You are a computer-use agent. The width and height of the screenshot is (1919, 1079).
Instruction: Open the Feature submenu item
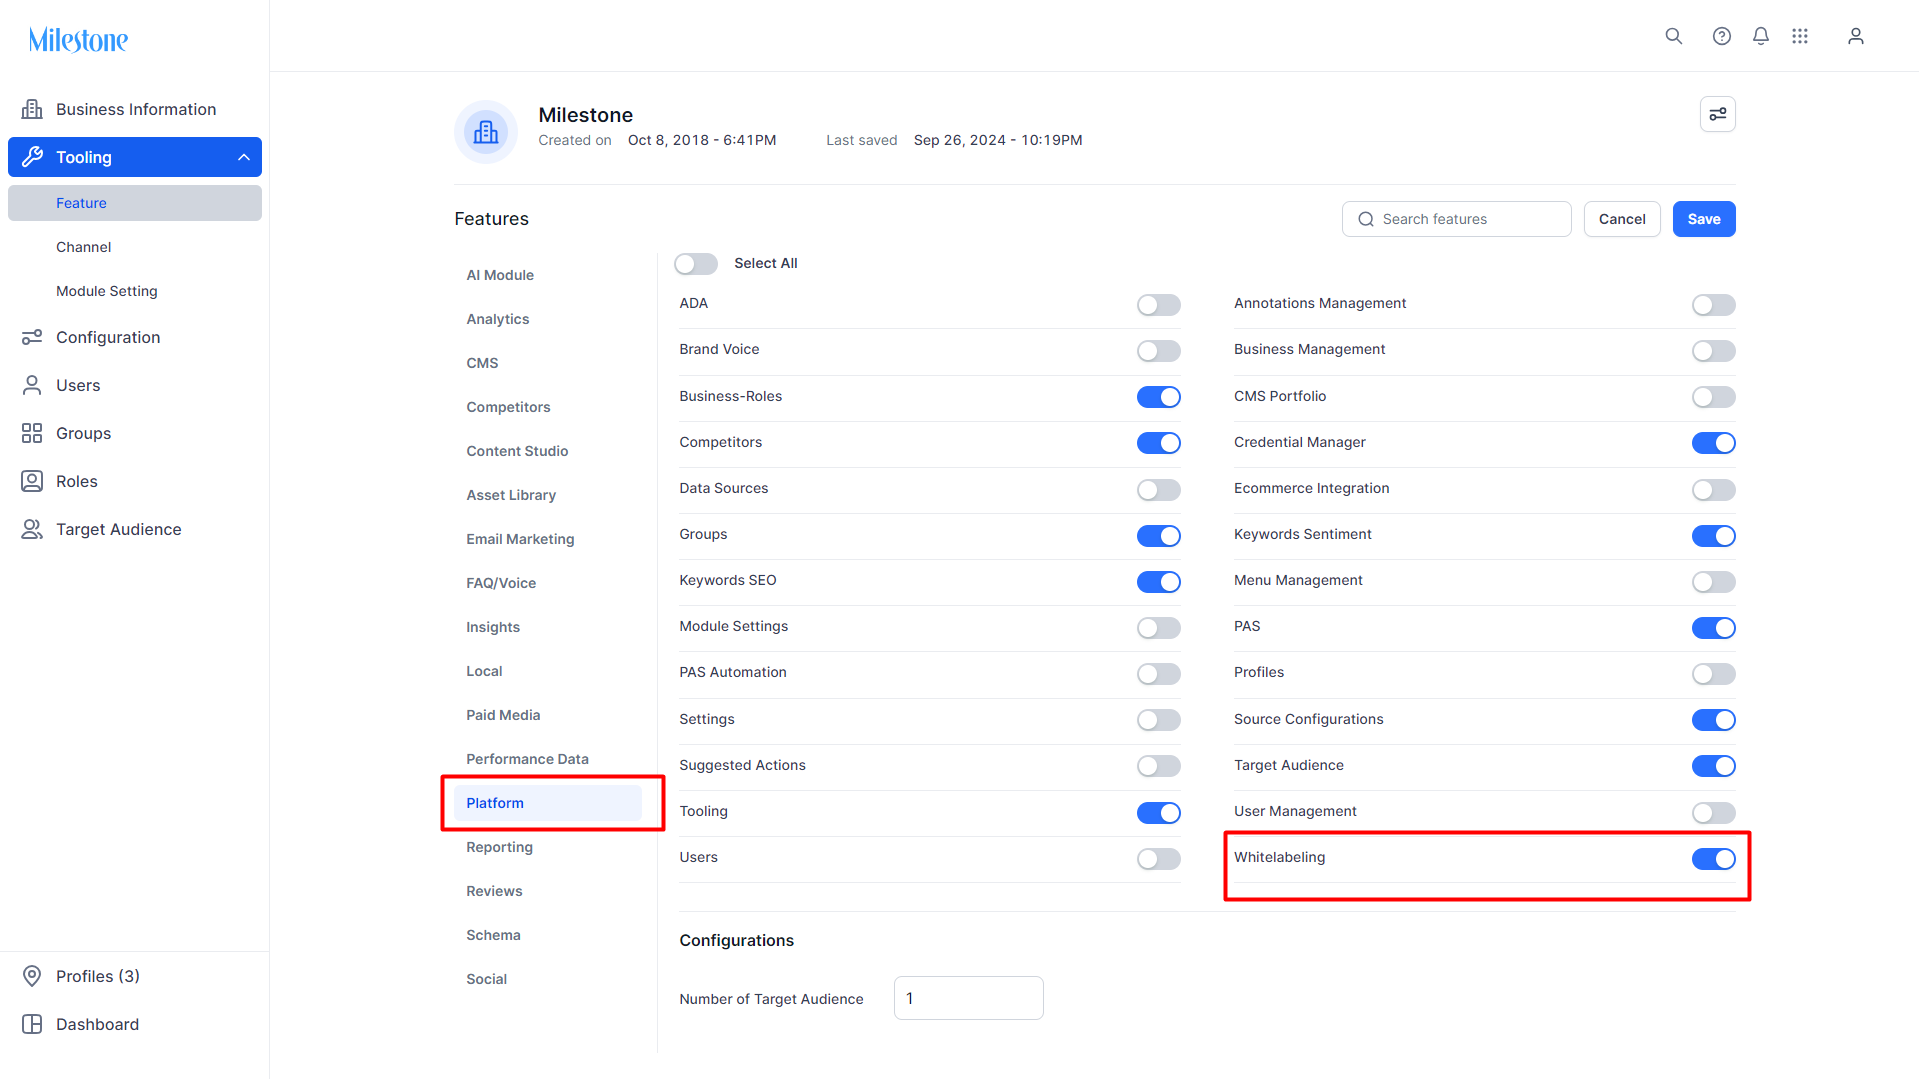(x=135, y=203)
